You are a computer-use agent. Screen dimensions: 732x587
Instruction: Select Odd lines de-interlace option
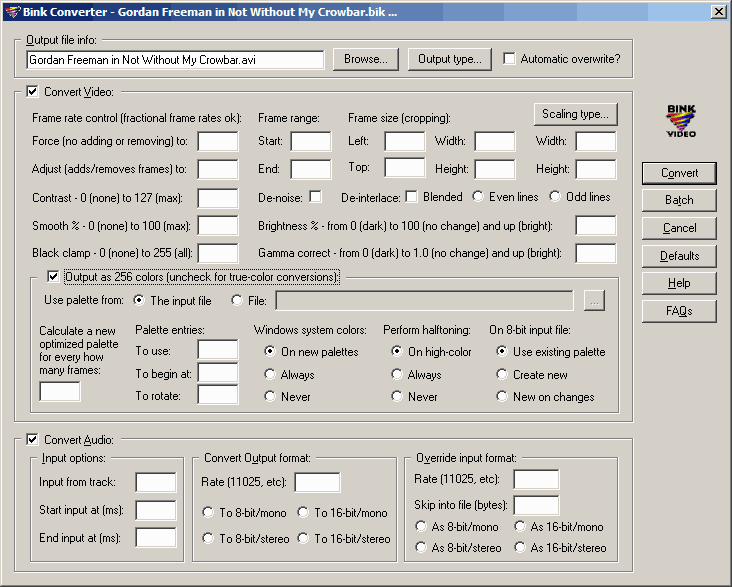click(555, 197)
